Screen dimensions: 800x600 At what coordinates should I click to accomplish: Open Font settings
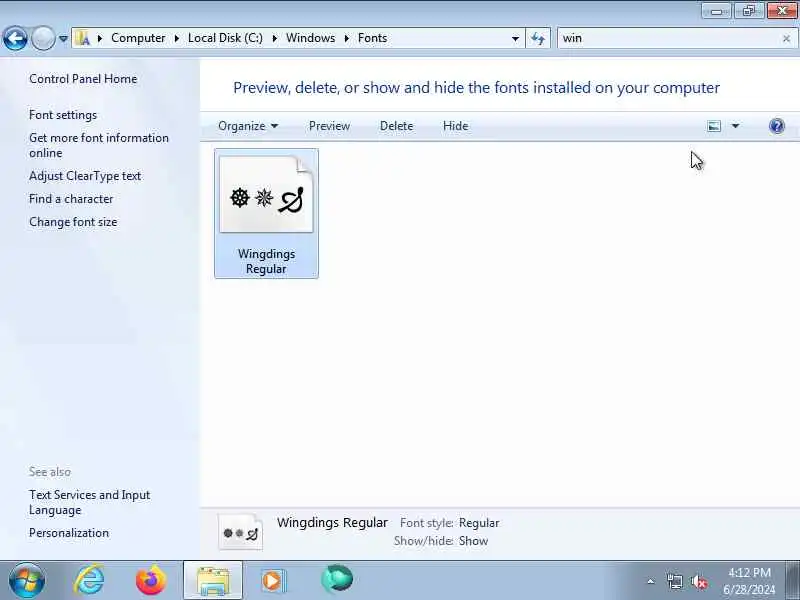[x=63, y=115]
